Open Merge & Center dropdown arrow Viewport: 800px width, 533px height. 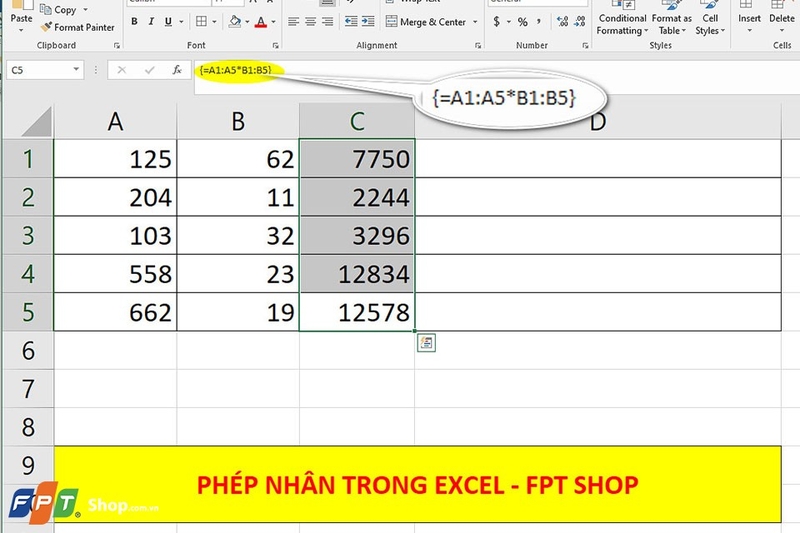pyautogui.click(x=475, y=22)
